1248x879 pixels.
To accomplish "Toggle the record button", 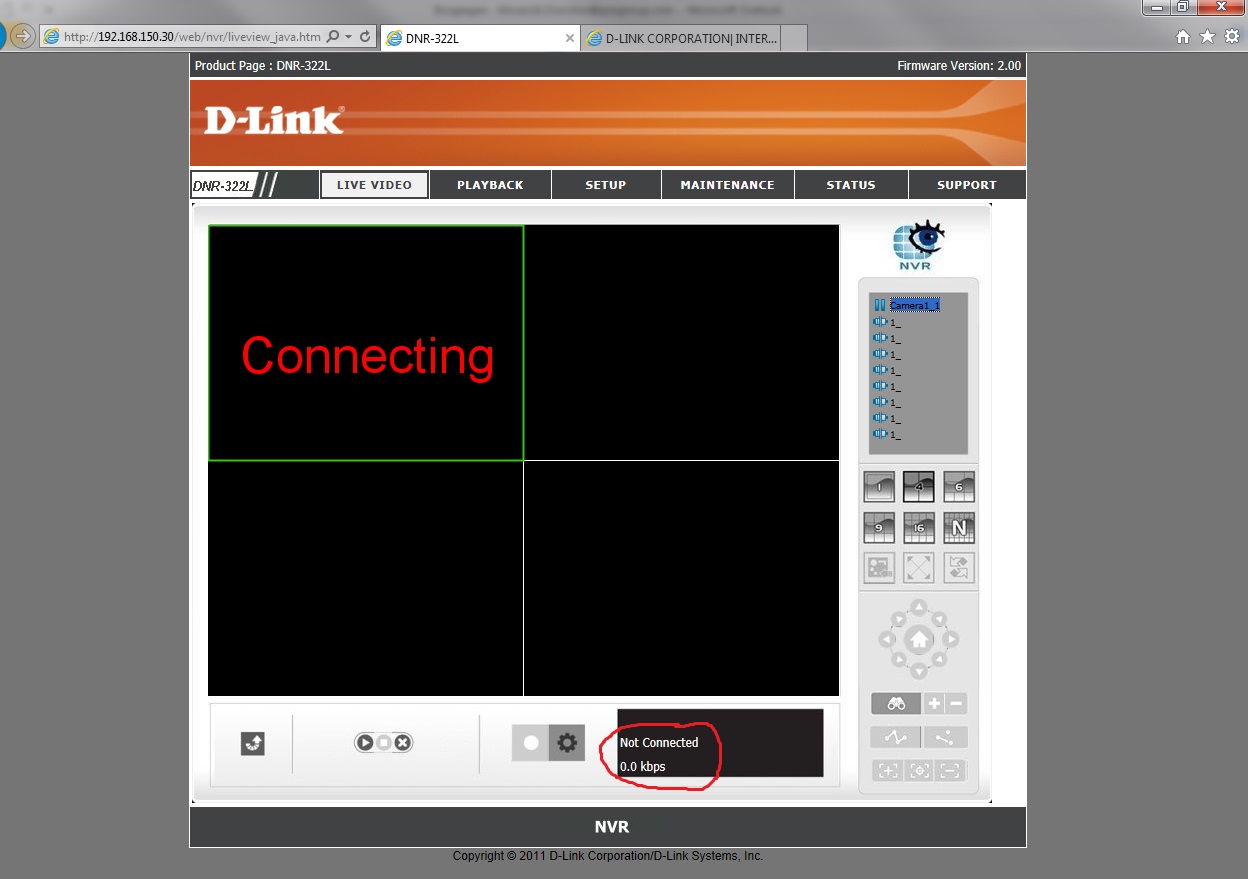I will pos(531,743).
